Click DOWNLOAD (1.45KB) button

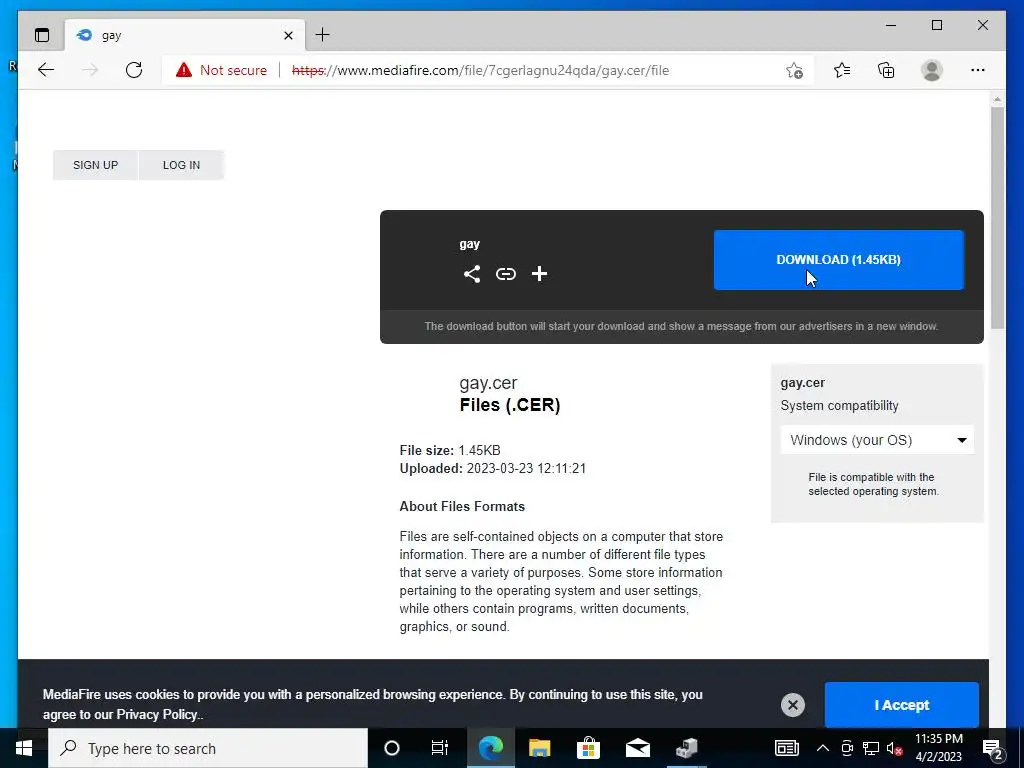pos(839,260)
